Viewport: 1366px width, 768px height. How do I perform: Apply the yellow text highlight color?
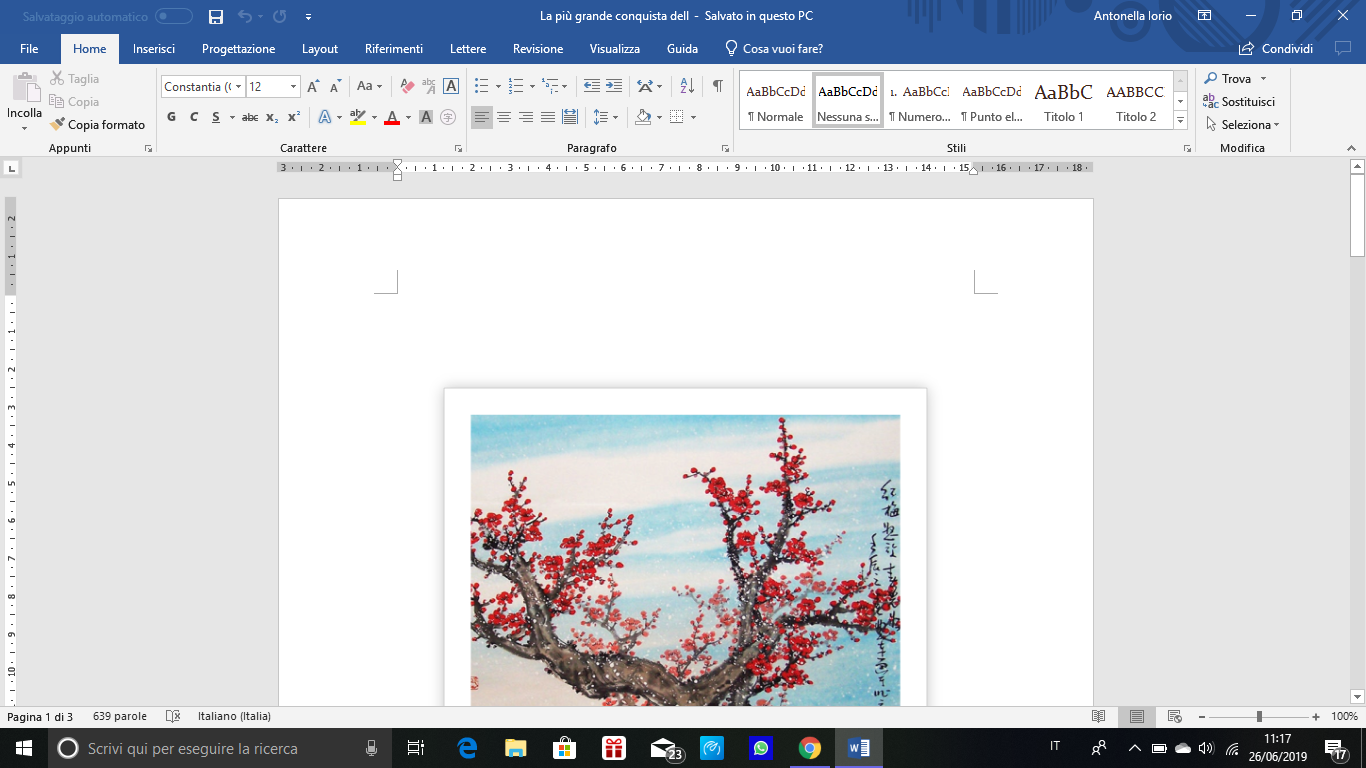pyautogui.click(x=357, y=117)
